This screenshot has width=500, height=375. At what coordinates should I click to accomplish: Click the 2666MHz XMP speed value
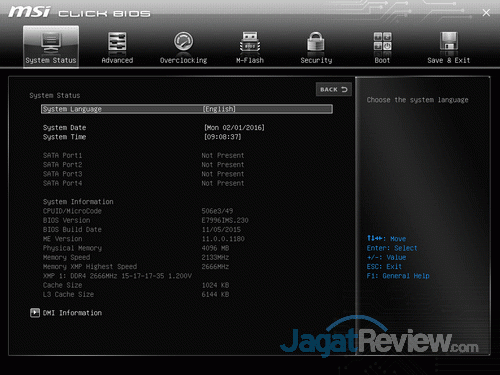(x=215, y=267)
